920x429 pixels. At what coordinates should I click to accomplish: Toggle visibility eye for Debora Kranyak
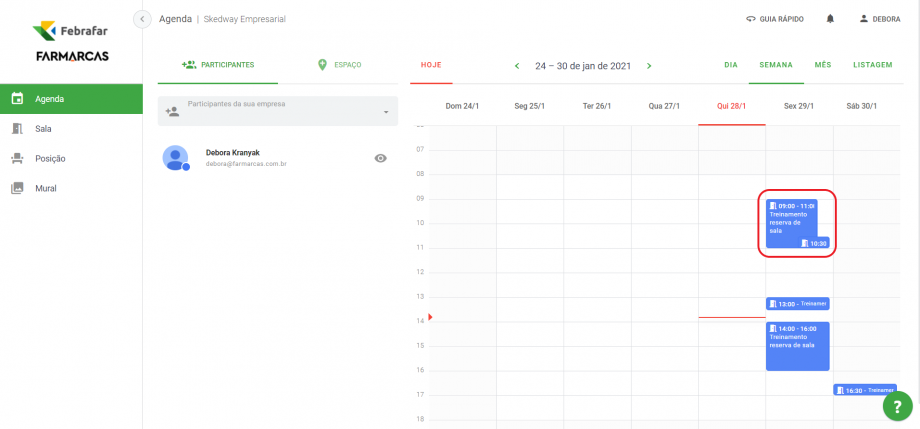(380, 158)
